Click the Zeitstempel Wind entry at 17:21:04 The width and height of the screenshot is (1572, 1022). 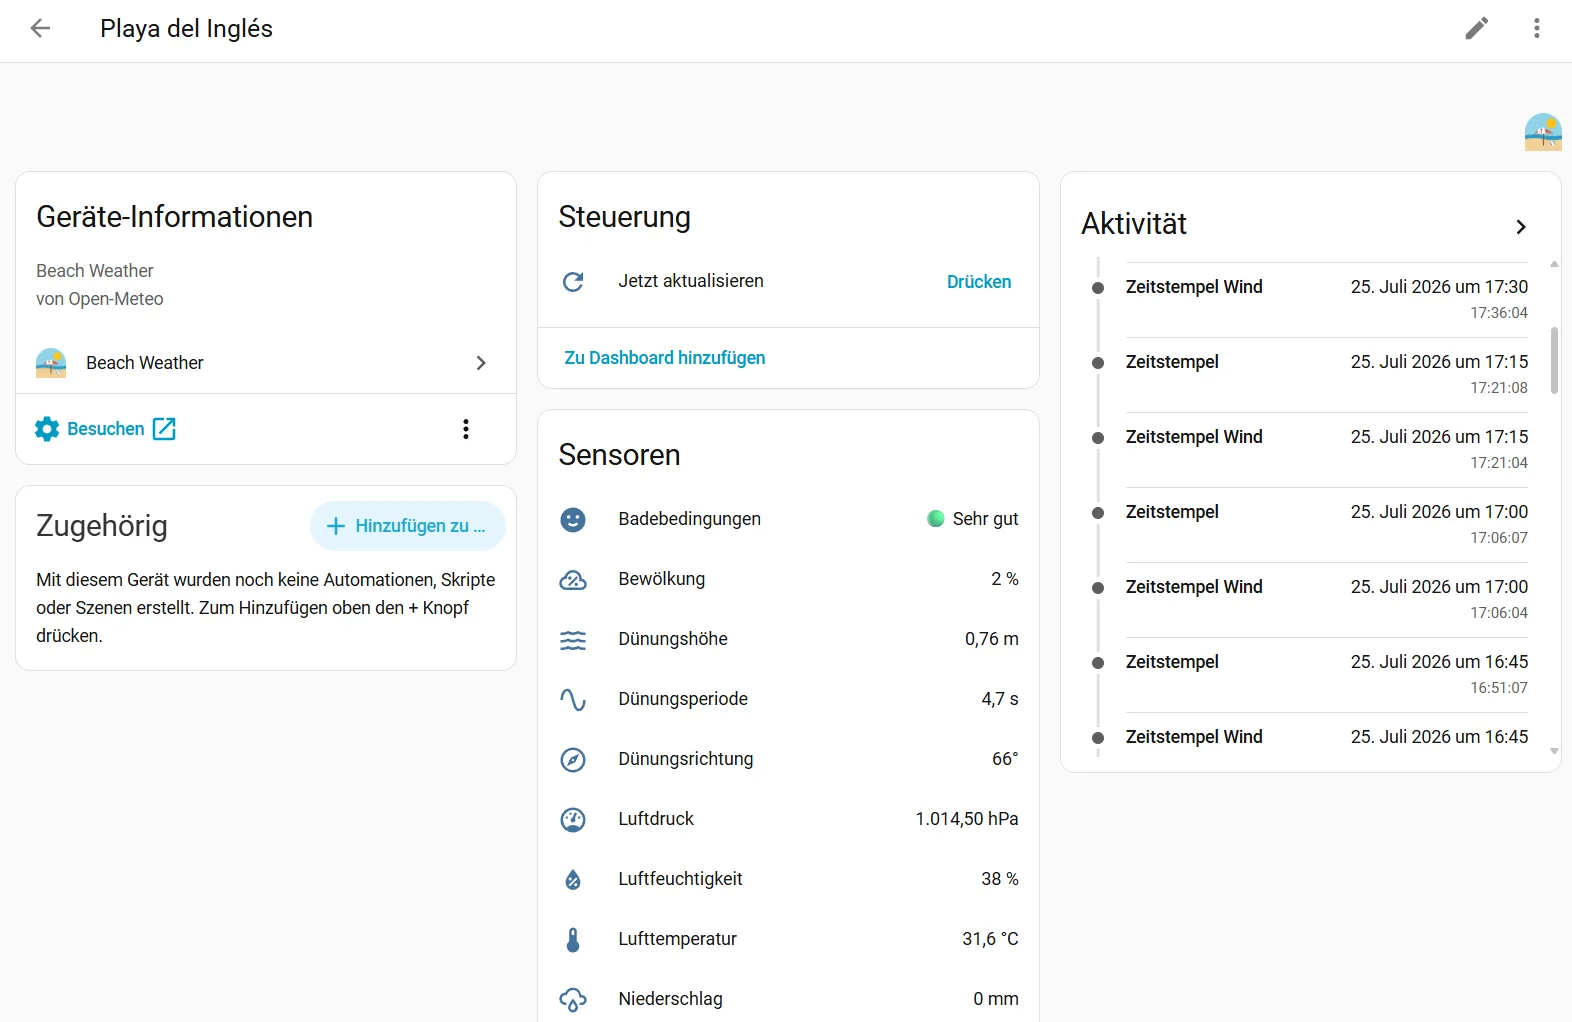click(x=1327, y=450)
